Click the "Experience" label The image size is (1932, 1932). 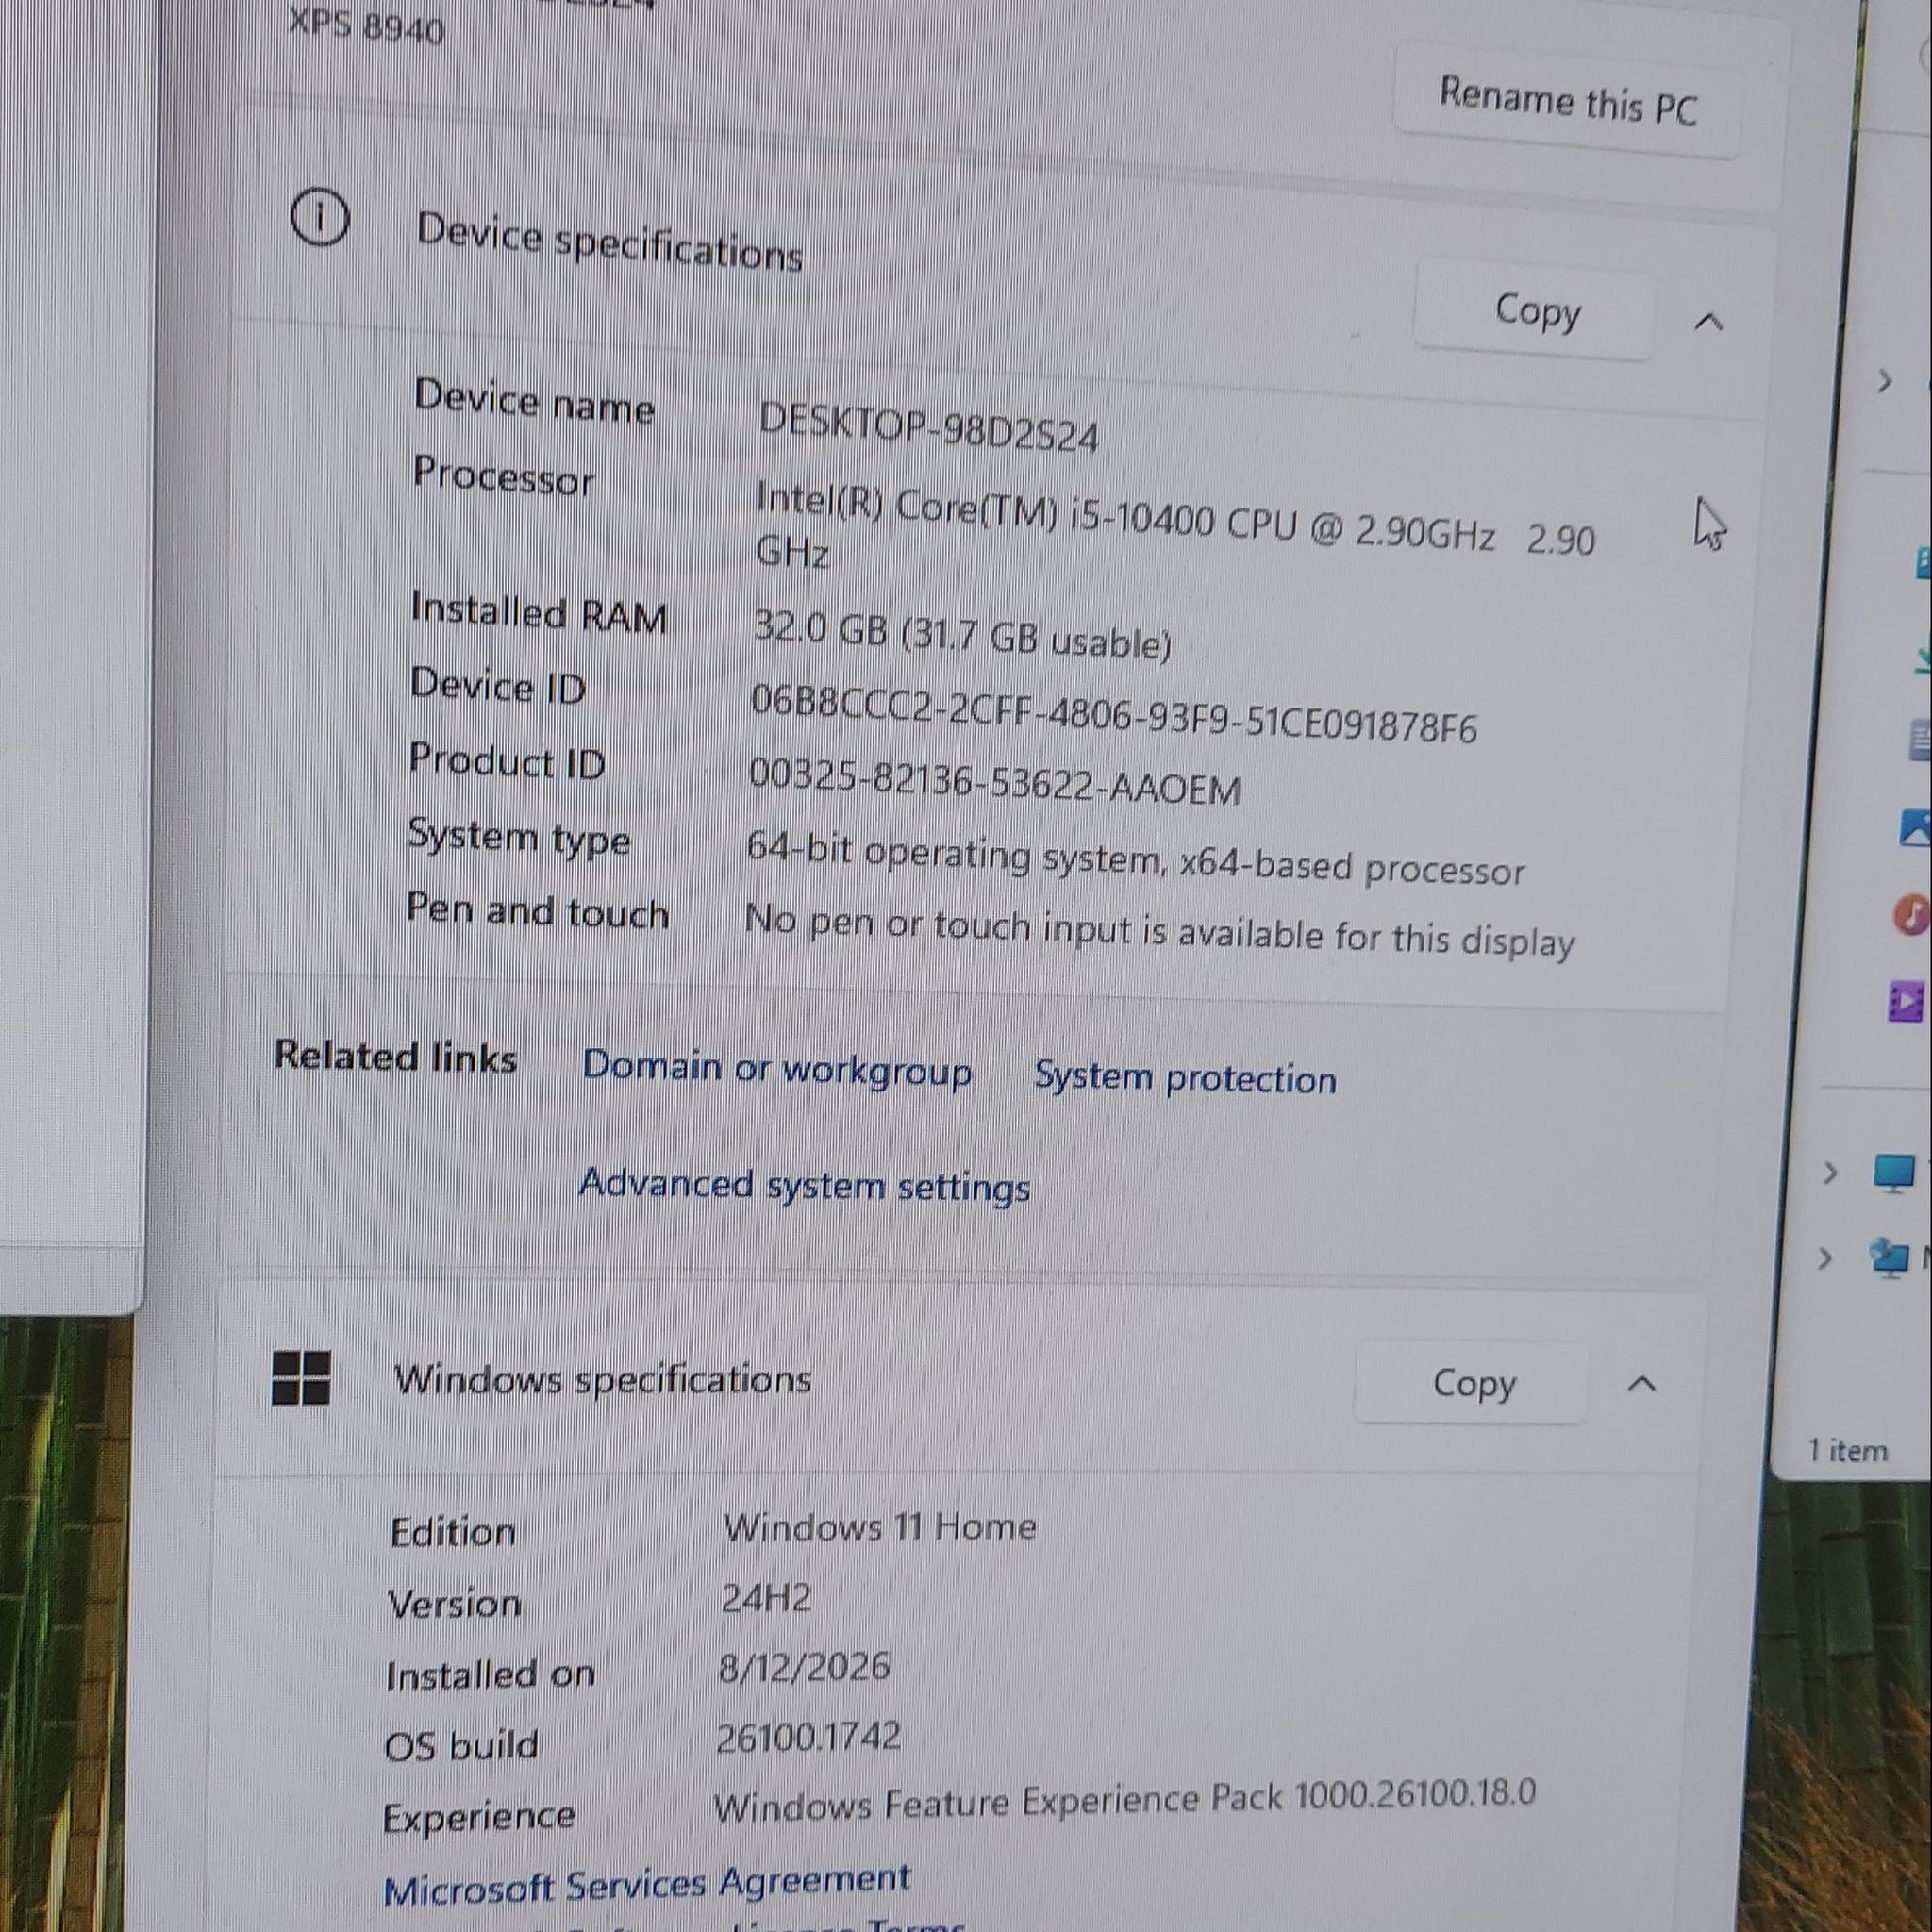479,1817
